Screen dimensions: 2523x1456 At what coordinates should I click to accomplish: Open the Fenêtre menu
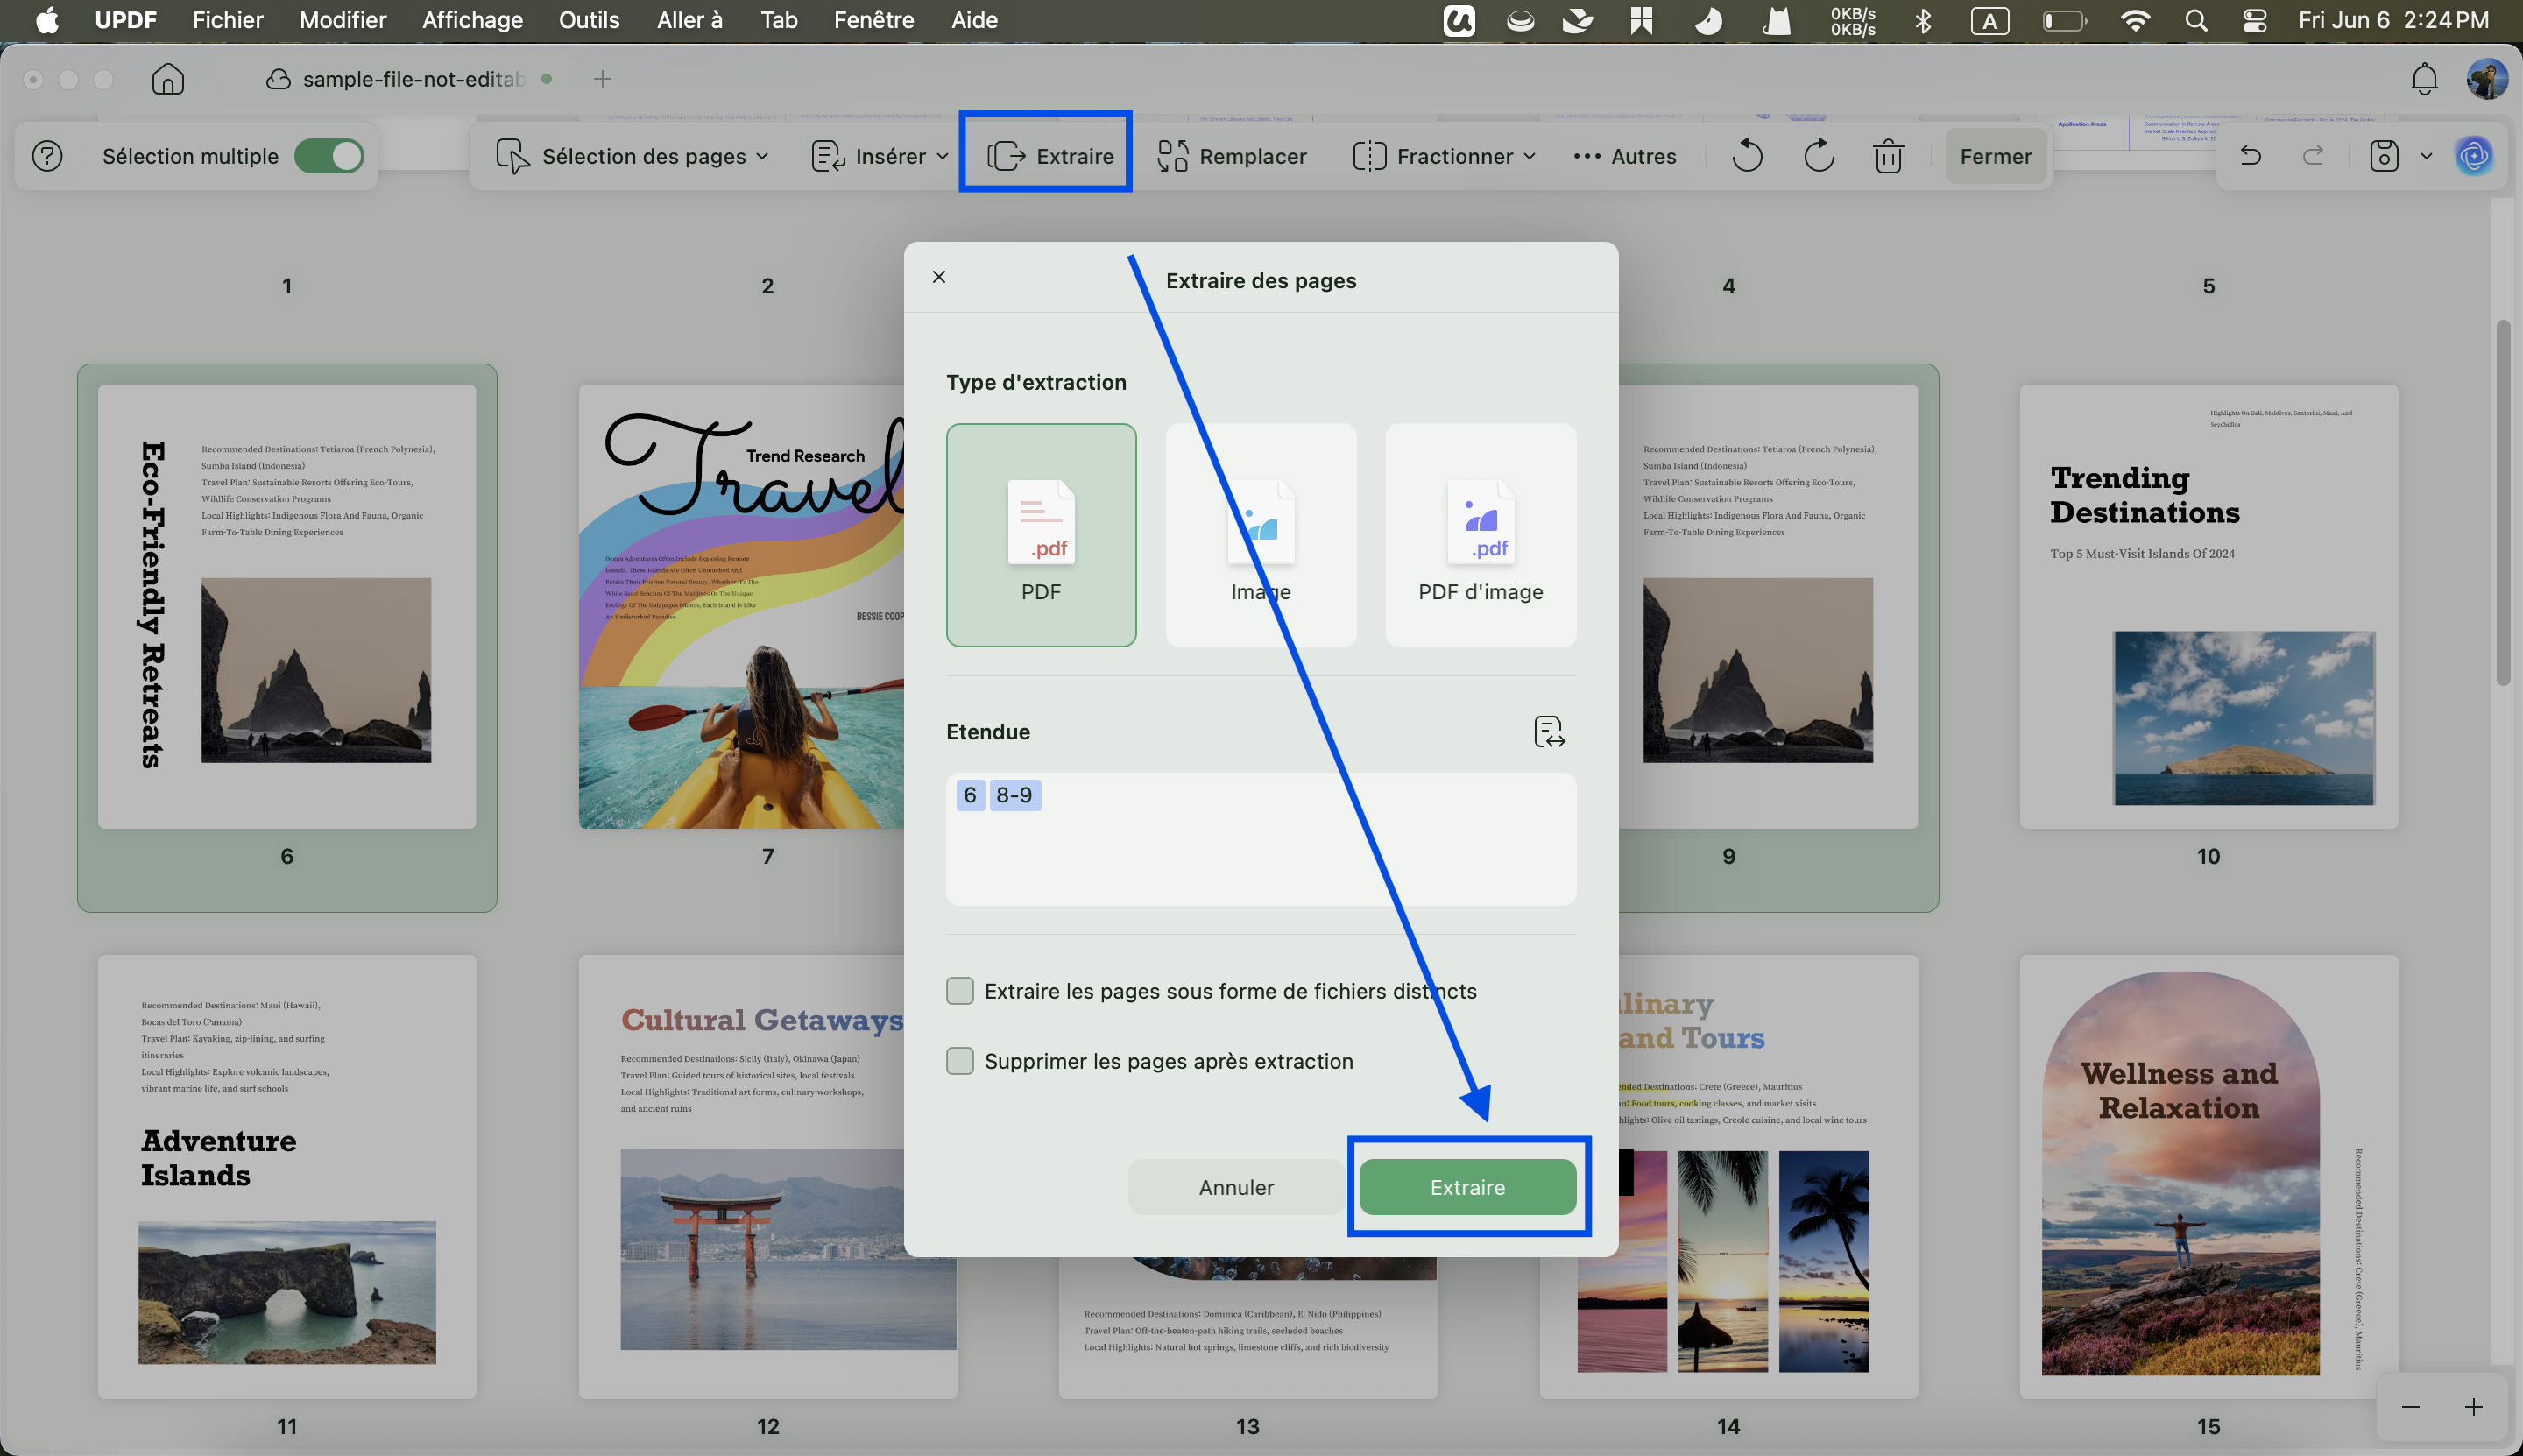click(x=873, y=20)
